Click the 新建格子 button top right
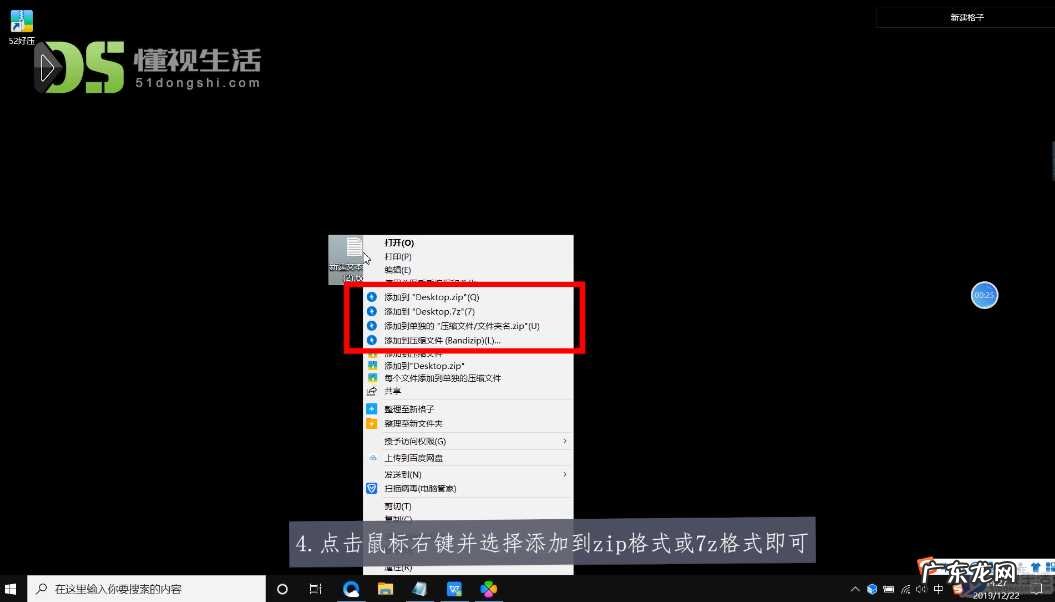Image resolution: width=1055 pixels, height=602 pixels. click(963, 17)
